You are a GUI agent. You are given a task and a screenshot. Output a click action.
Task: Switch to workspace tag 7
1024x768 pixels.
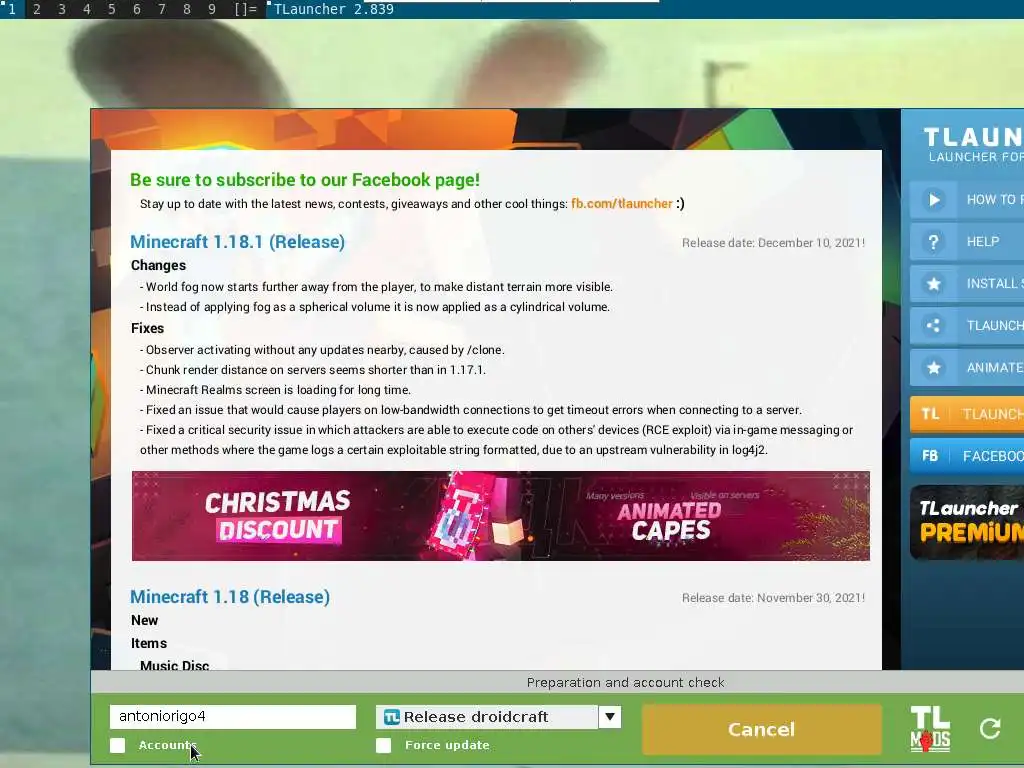162,9
